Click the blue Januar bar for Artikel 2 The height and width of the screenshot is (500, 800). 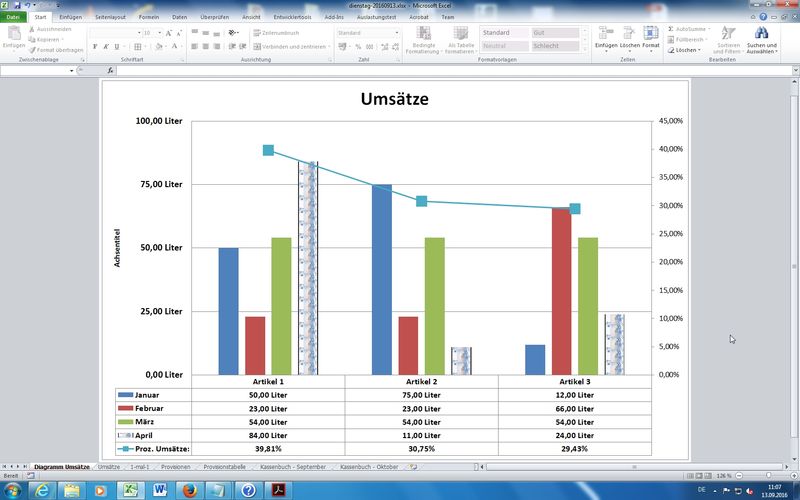click(382, 279)
